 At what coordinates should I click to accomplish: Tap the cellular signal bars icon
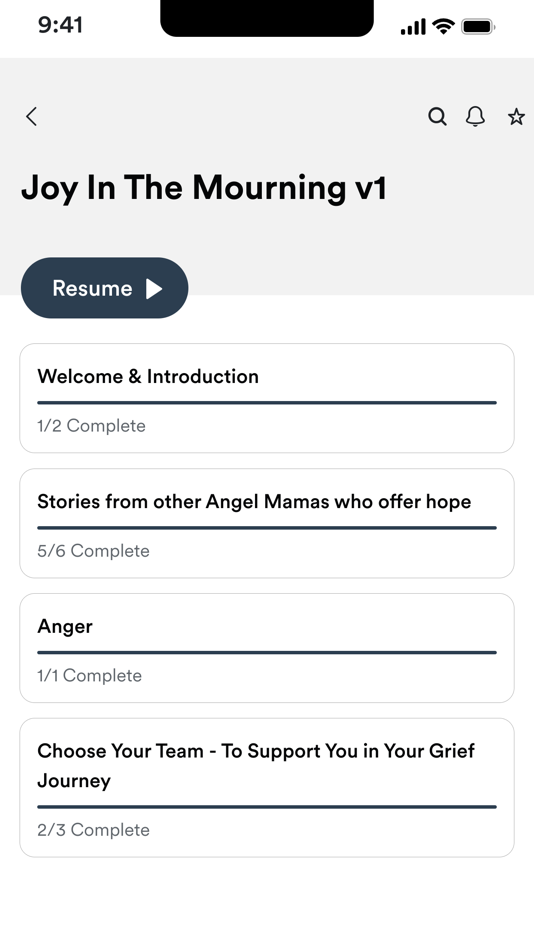point(413,27)
